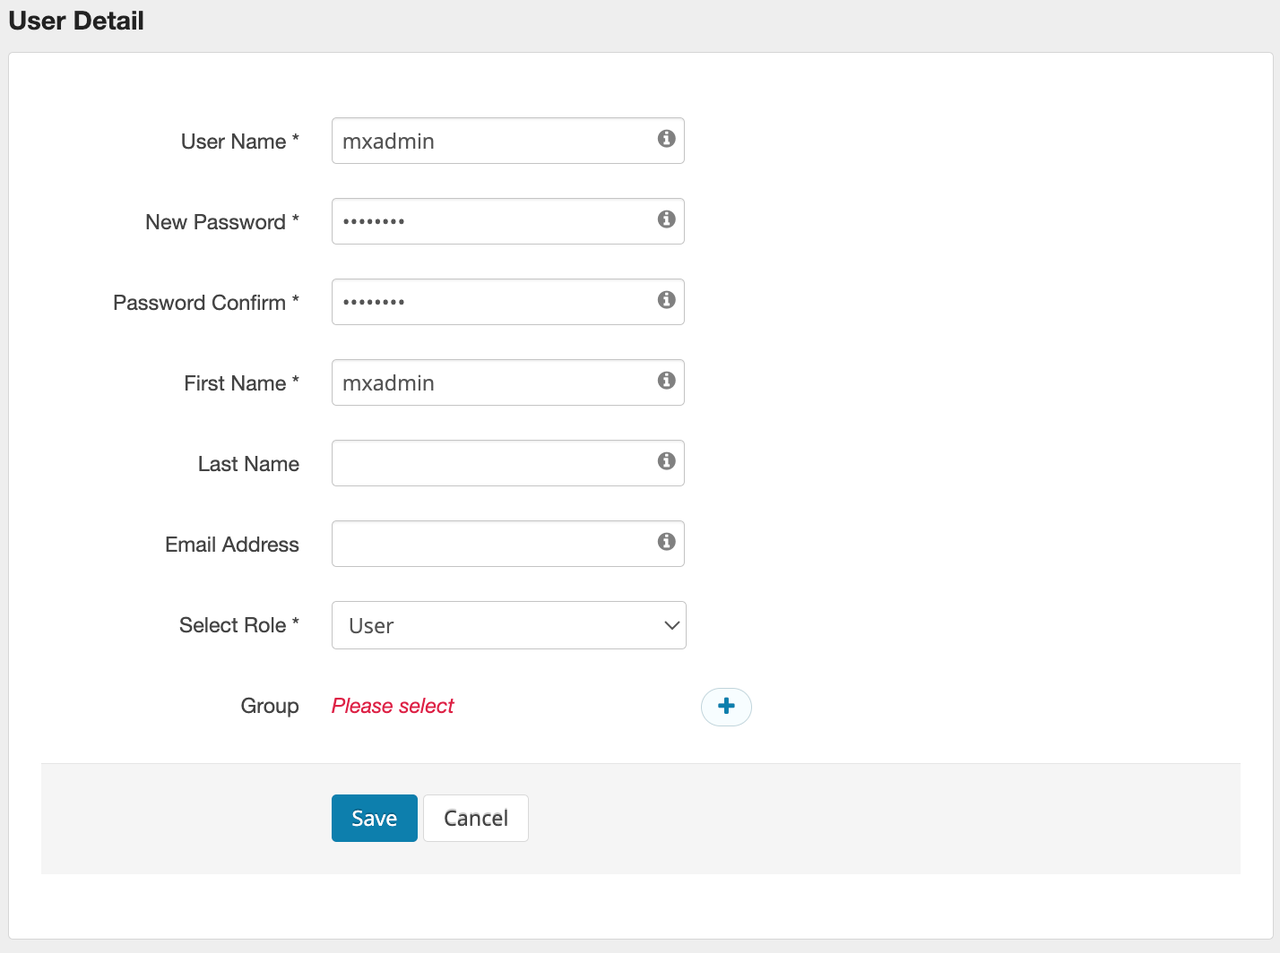Click the 'Select Role *' label
1280x953 pixels.
(239, 625)
